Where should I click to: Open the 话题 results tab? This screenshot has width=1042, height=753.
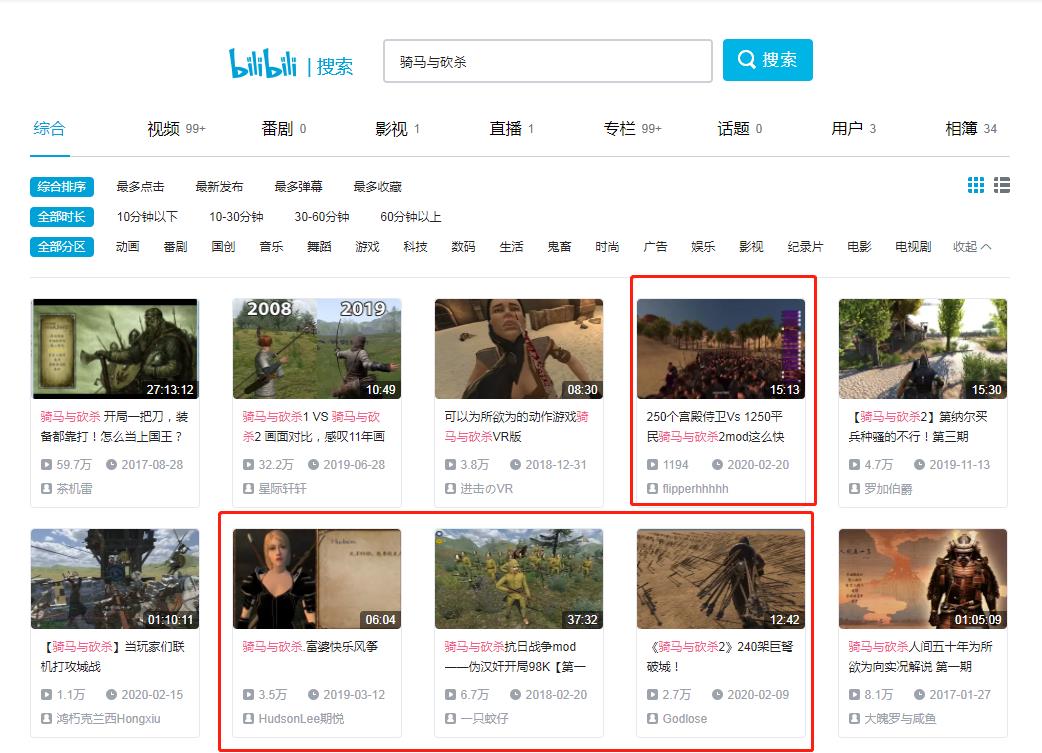coord(740,128)
